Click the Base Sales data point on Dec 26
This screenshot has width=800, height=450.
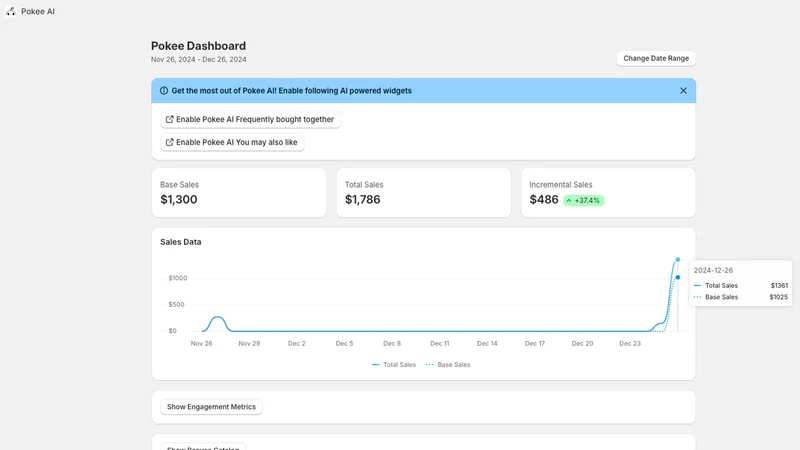[678, 278]
